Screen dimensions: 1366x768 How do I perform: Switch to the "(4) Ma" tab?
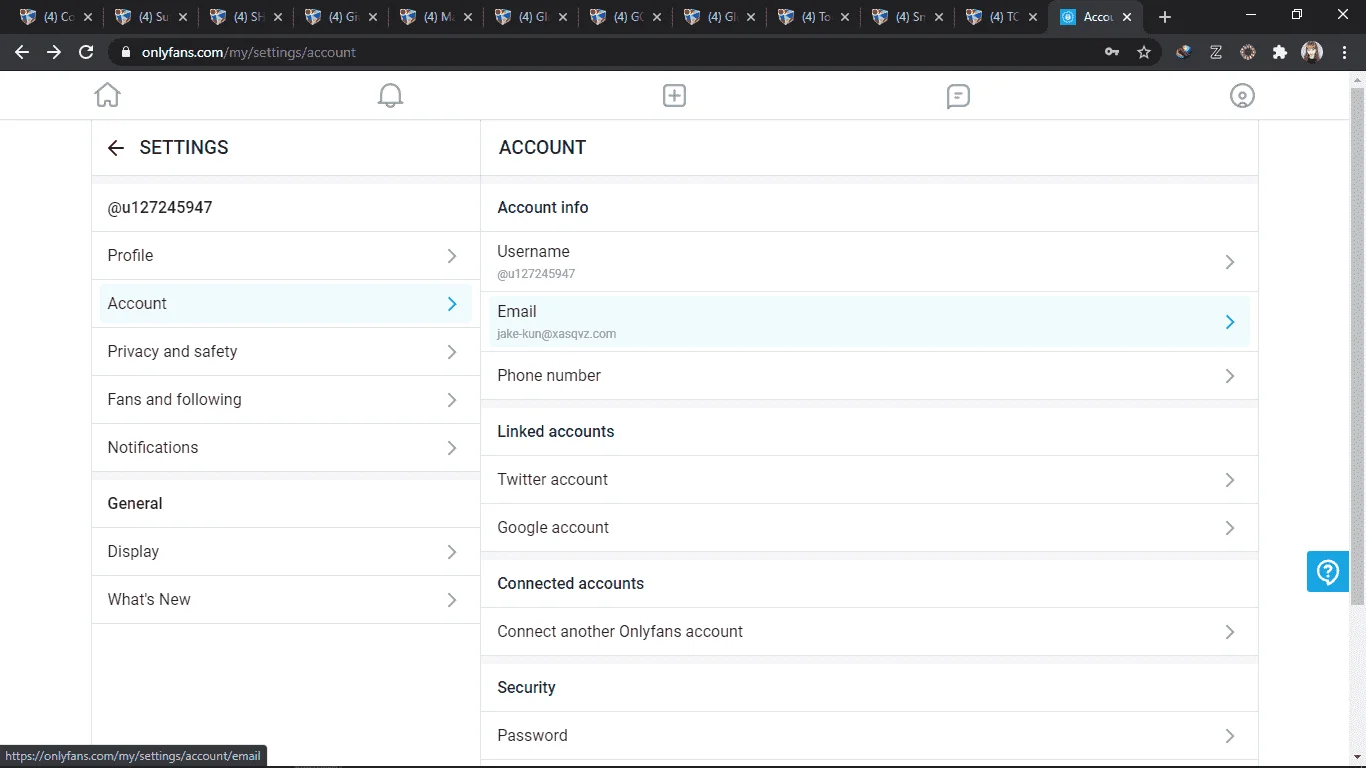click(435, 17)
